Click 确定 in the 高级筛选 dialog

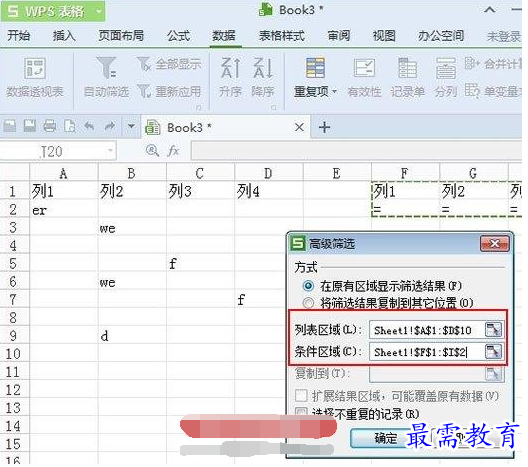(386, 439)
